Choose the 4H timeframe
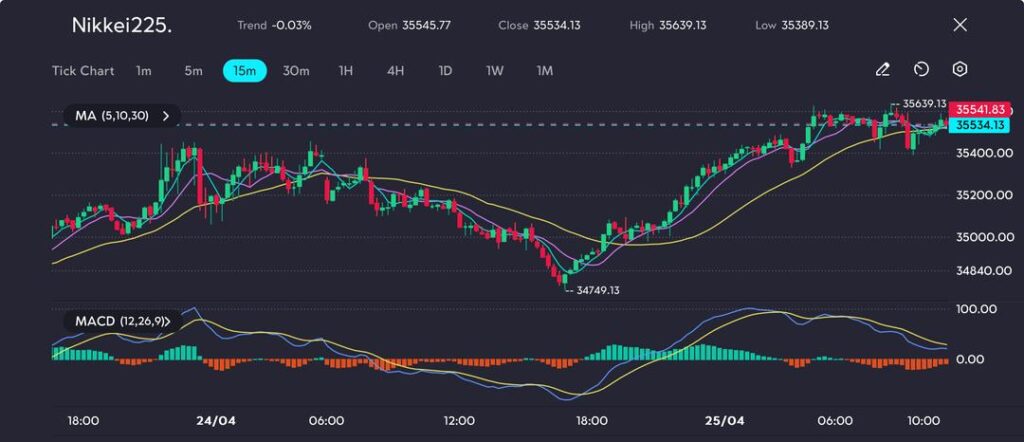 (x=395, y=71)
